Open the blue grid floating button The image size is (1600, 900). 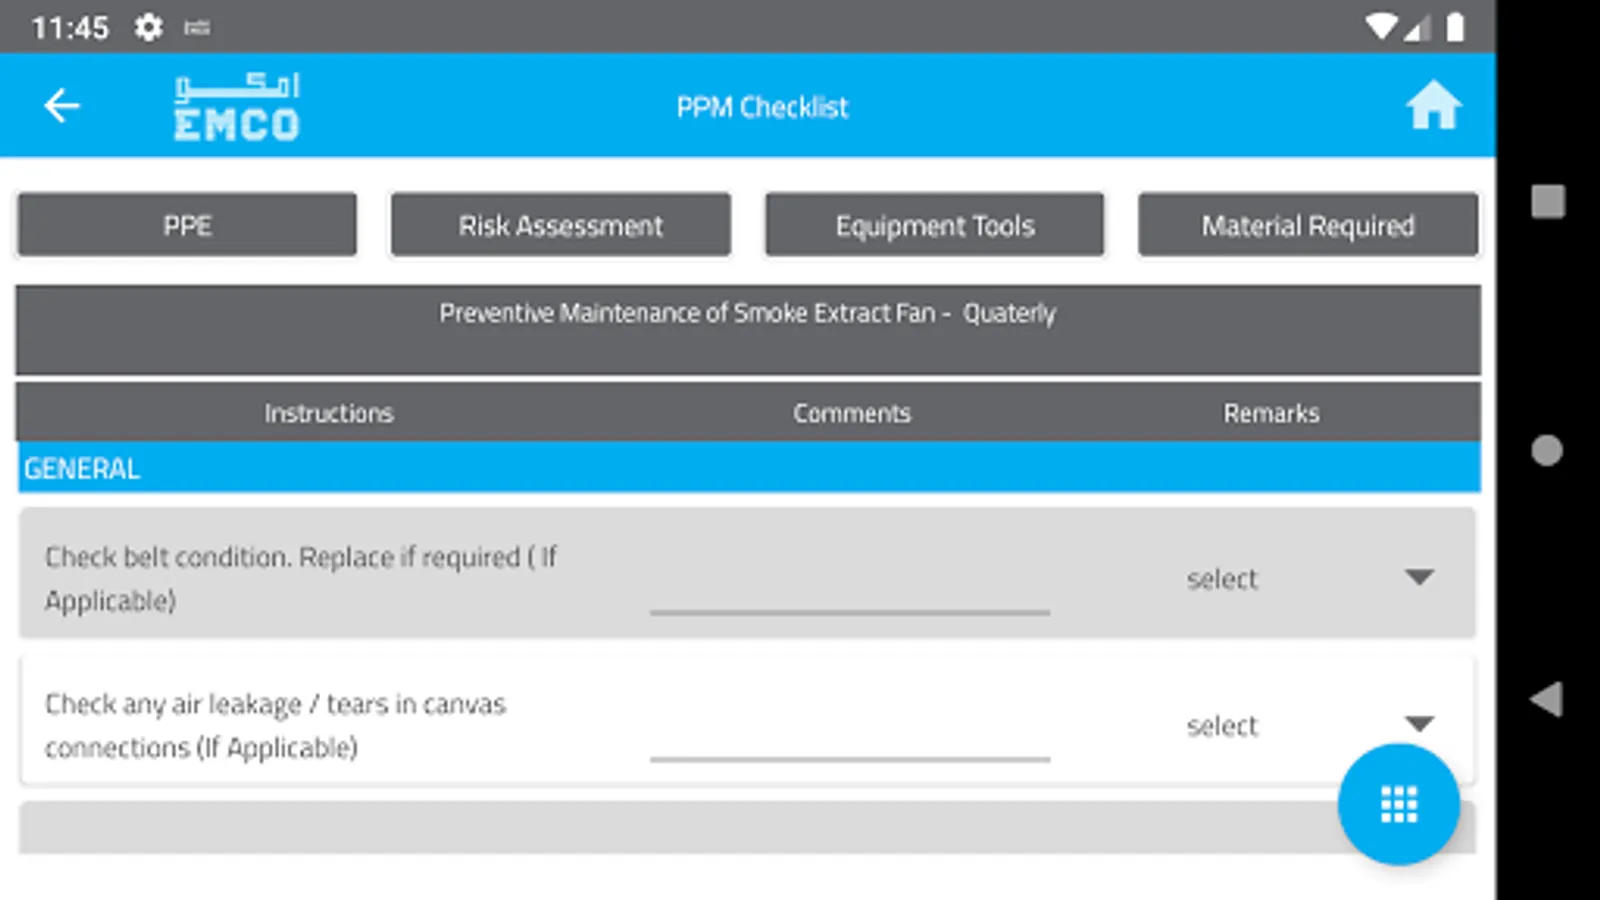(1398, 804)
